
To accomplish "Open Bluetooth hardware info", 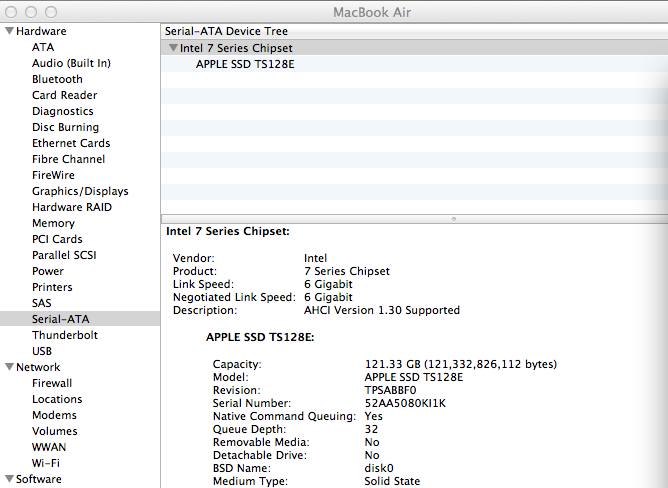I will point(57,79).
